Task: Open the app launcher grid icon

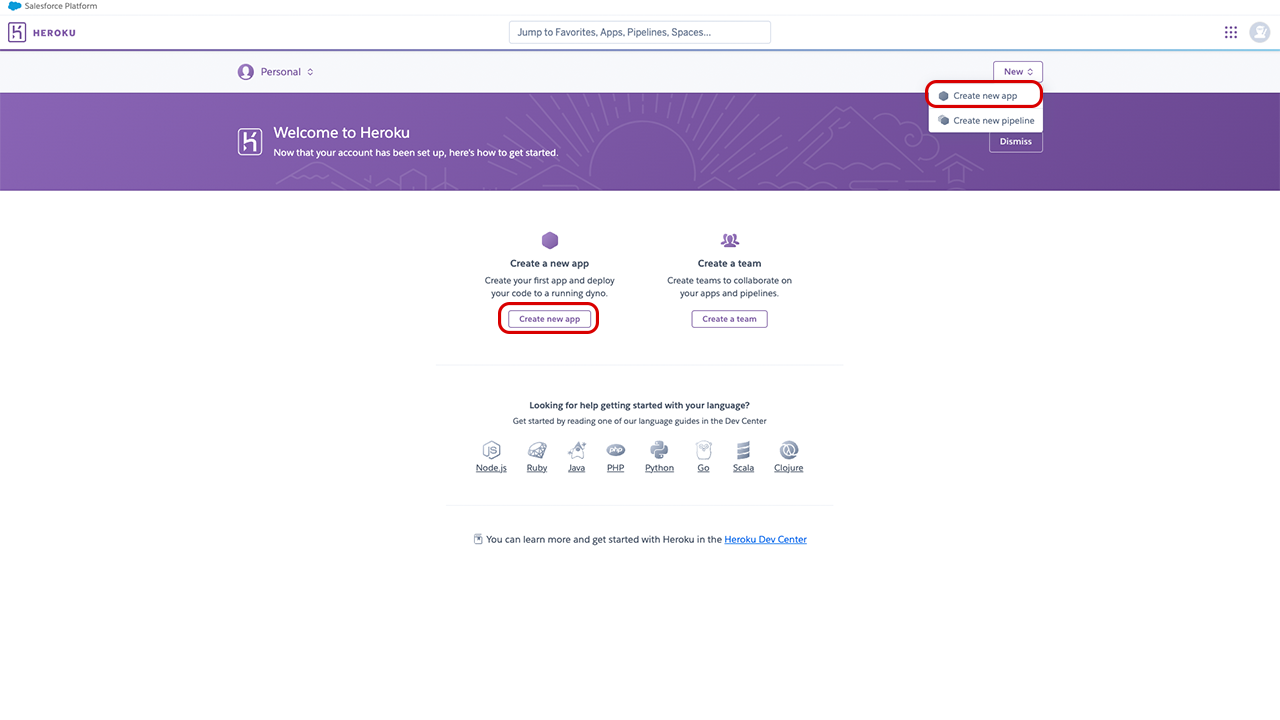Action: click(1231, 32)
